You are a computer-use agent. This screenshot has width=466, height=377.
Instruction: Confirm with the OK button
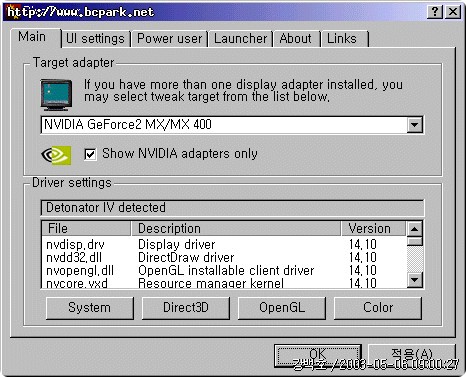318,356
